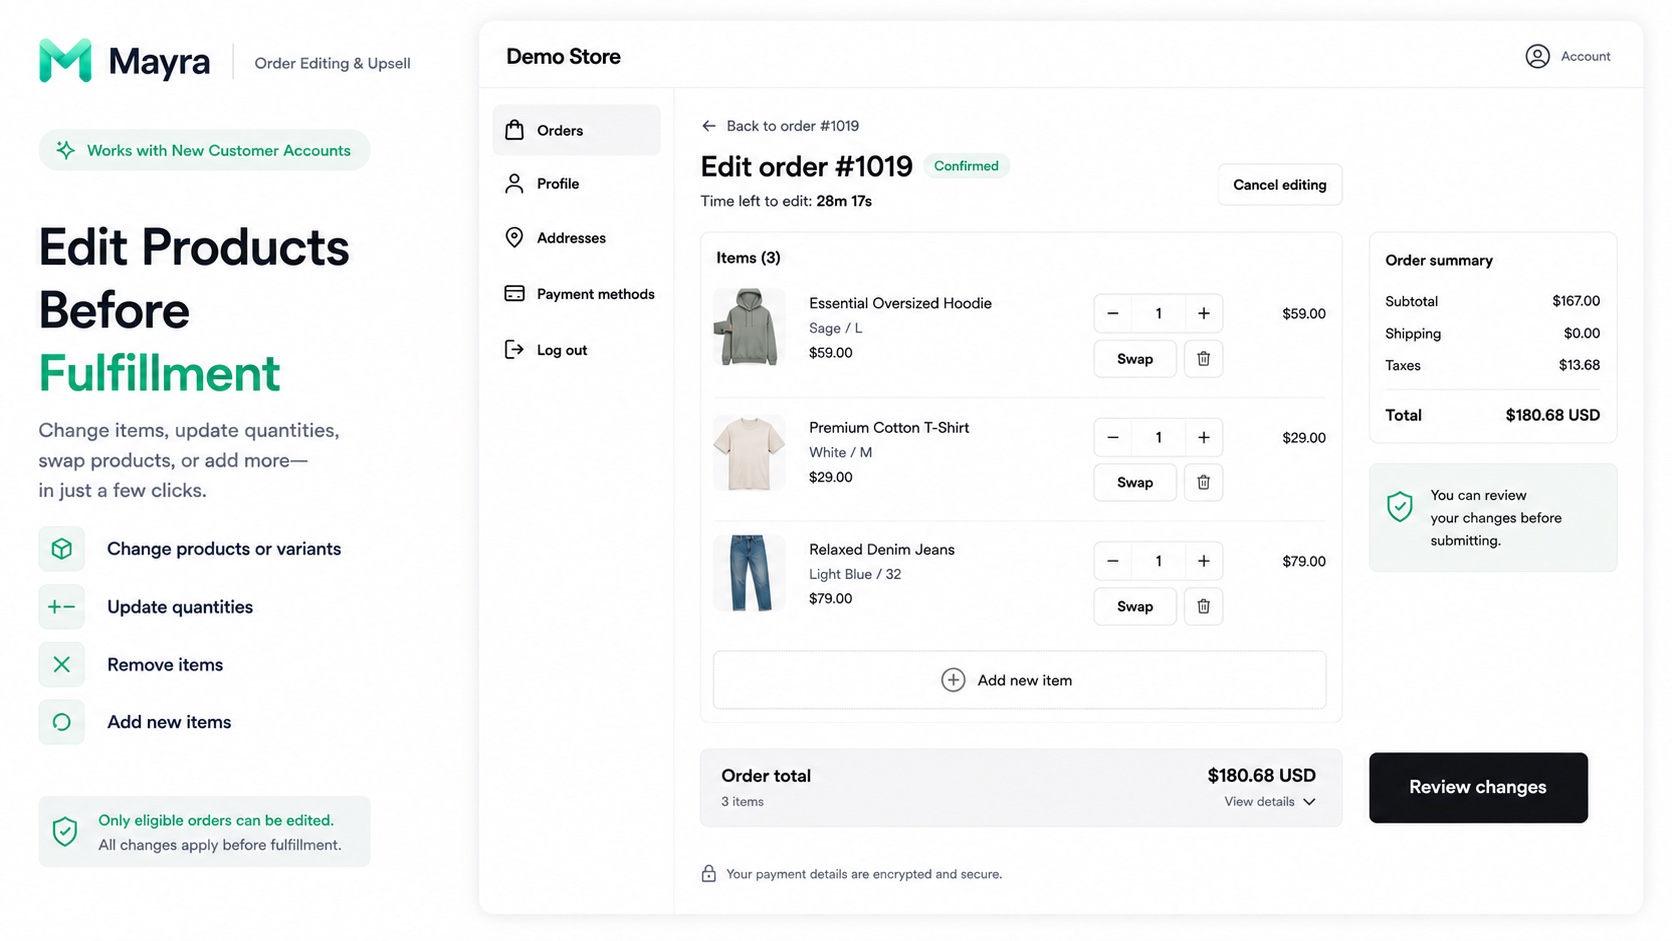Expand View details under order total
Image resolution: width=1672 pixels, height=941 pixels.
tap(1270, 802)
